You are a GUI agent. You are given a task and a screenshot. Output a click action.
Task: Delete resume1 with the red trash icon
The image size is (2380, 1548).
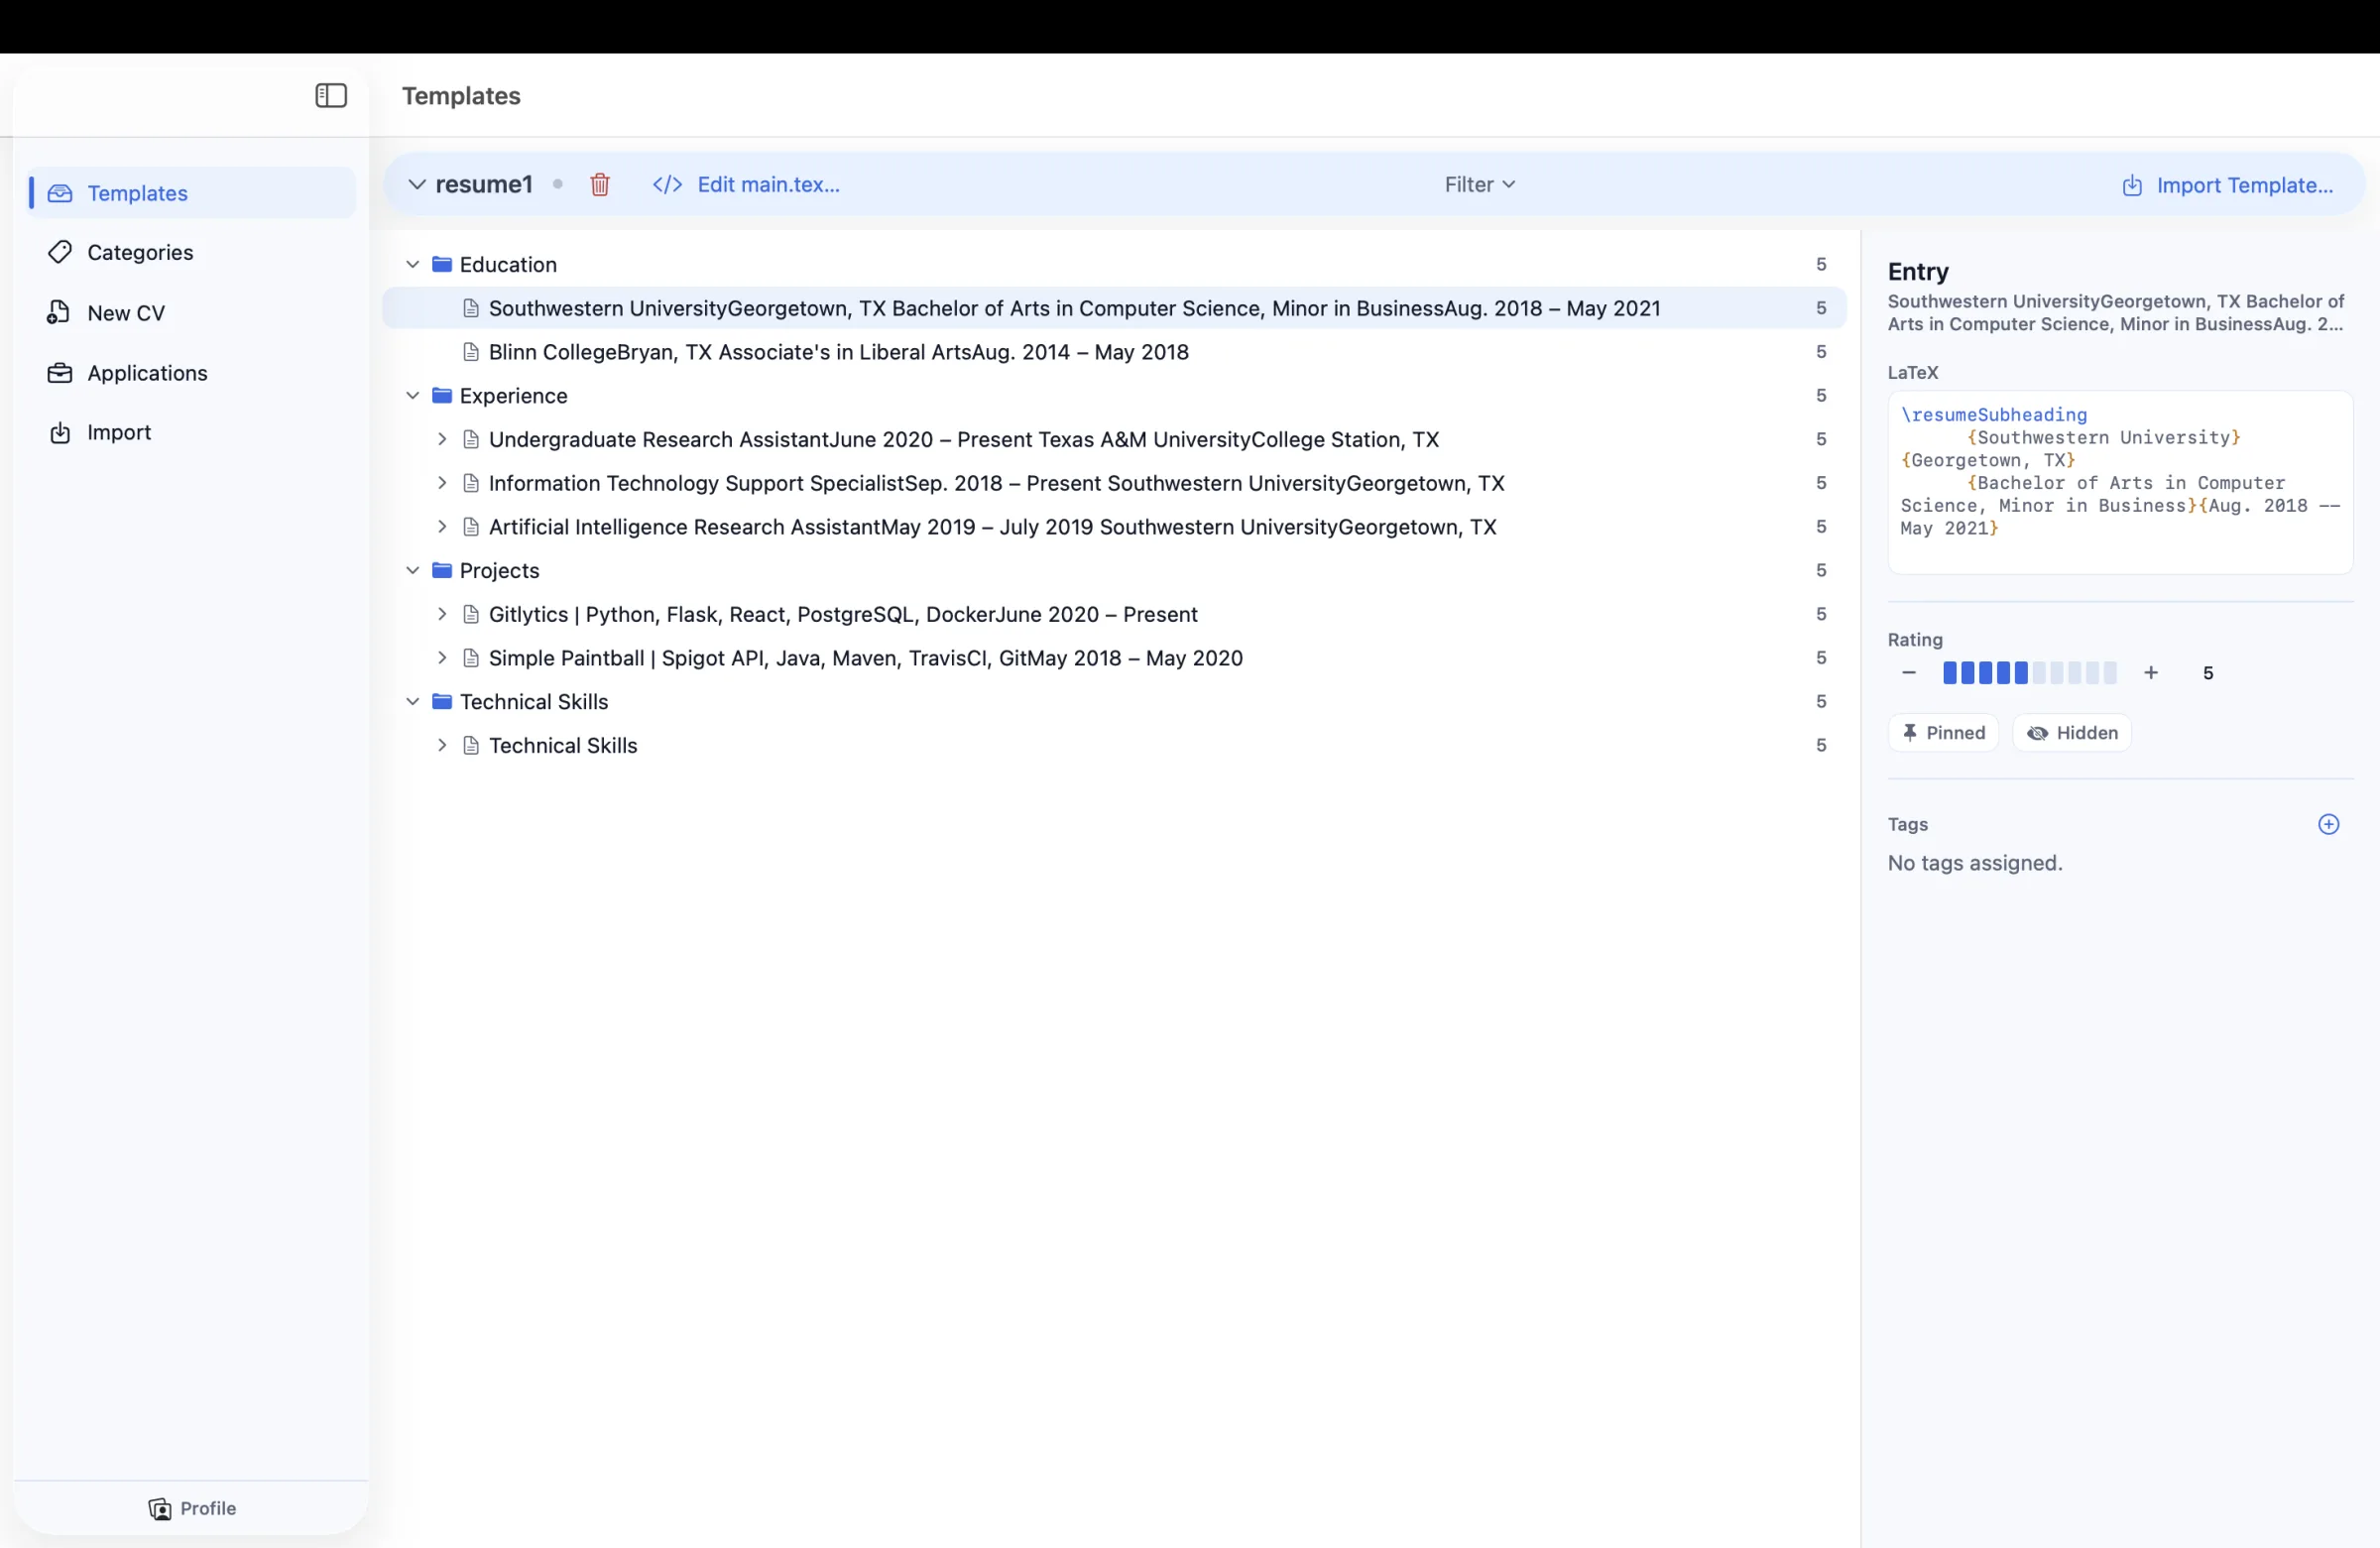600,184
